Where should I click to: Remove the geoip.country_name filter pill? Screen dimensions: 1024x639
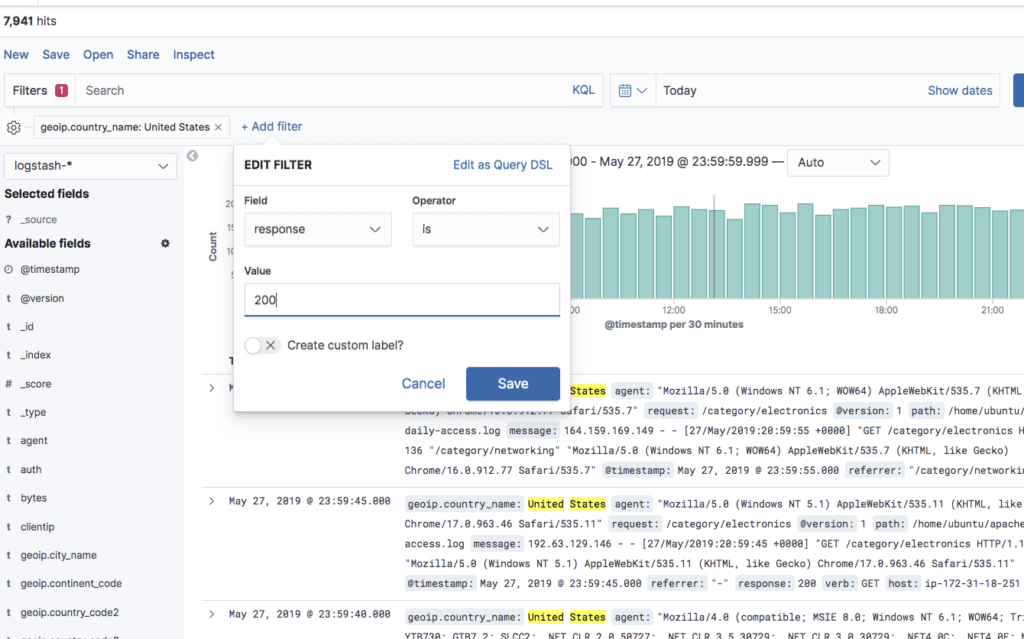[218, 127]
